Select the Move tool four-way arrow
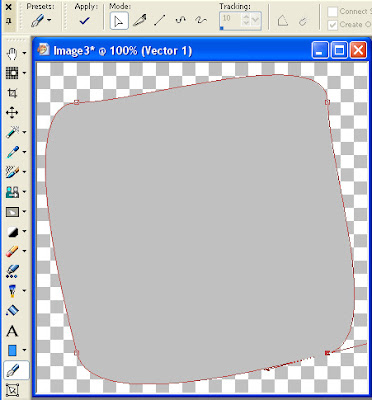 tap(12, 113)
